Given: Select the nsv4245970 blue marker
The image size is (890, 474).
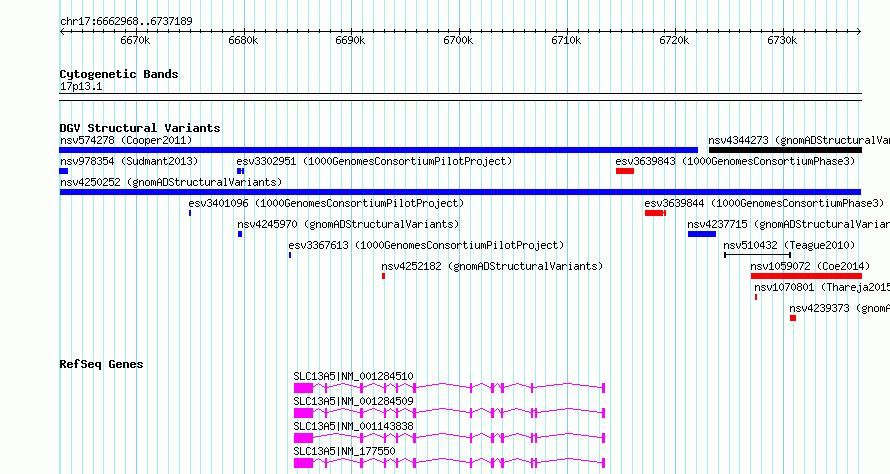Looking at the screenshot, I should point(240,234).
